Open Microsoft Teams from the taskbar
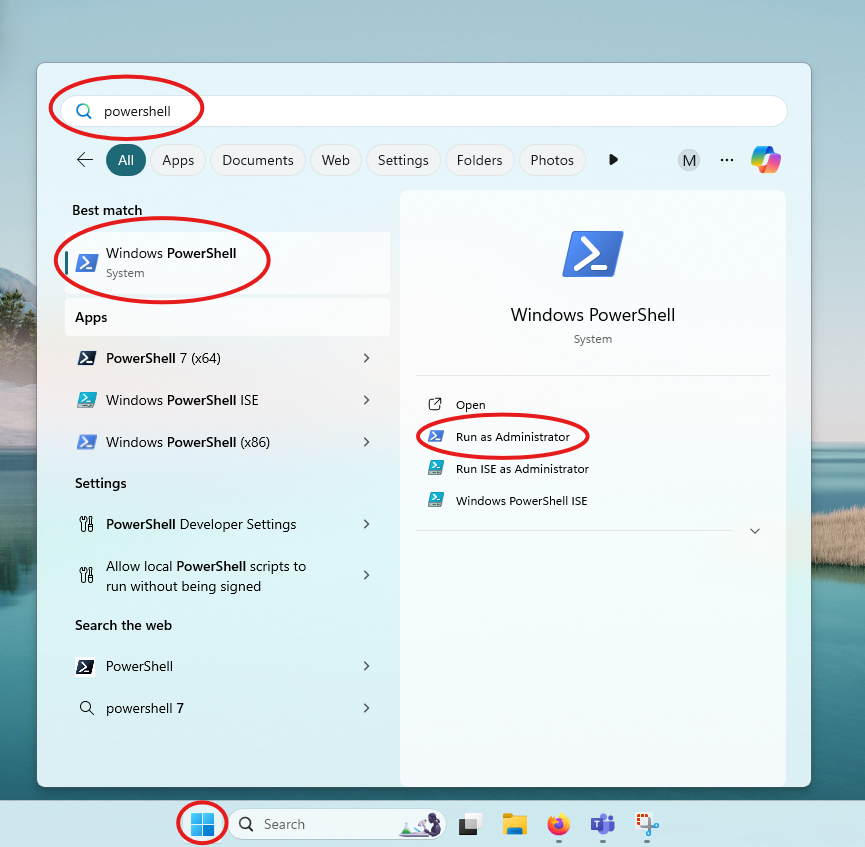This screenshot has width=865, height=847. click(x=602, y=824)
